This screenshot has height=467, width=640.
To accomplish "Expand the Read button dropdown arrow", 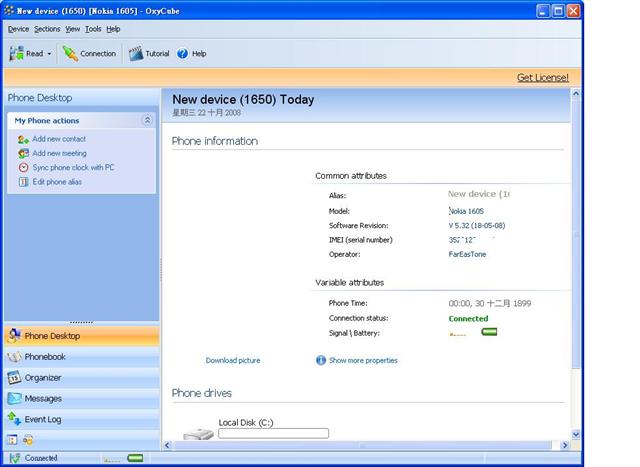I will [49, 54].
